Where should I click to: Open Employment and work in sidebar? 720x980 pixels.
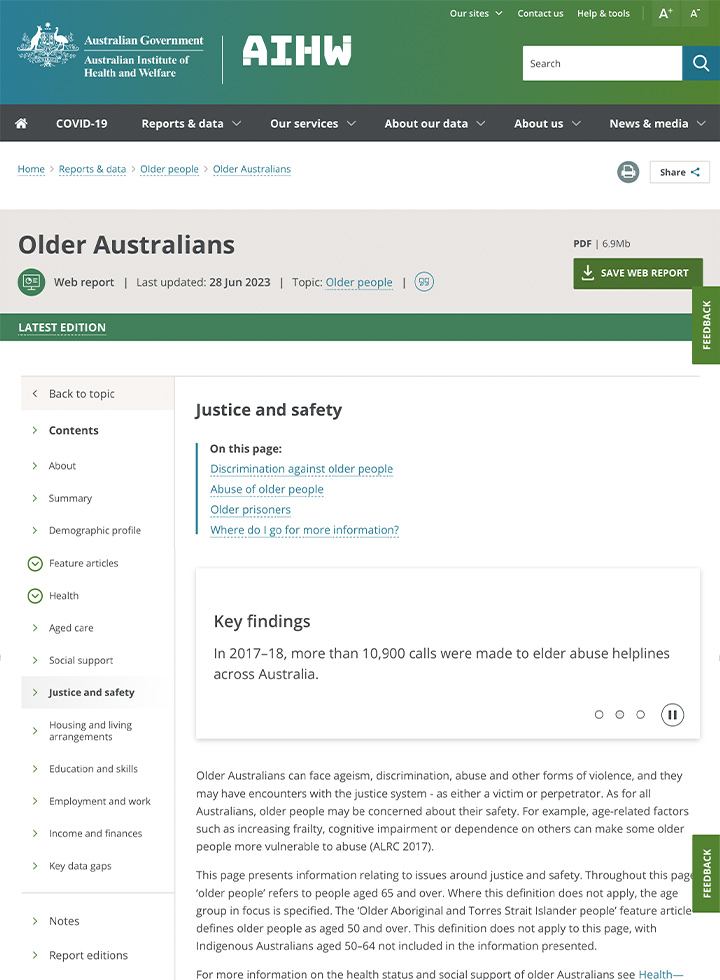click(100, 801)
